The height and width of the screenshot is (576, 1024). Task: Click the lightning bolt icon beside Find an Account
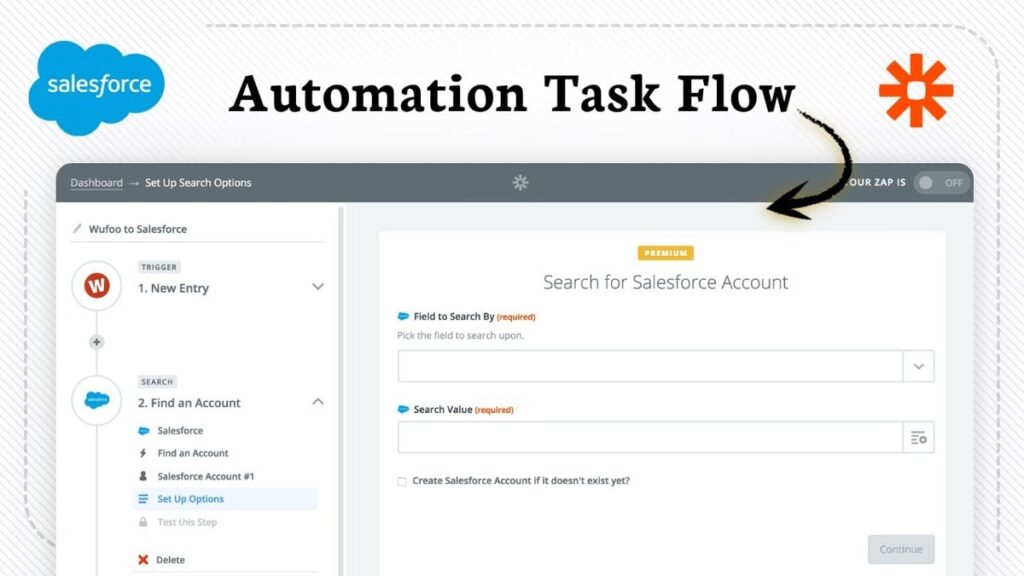tap(143, 453)
